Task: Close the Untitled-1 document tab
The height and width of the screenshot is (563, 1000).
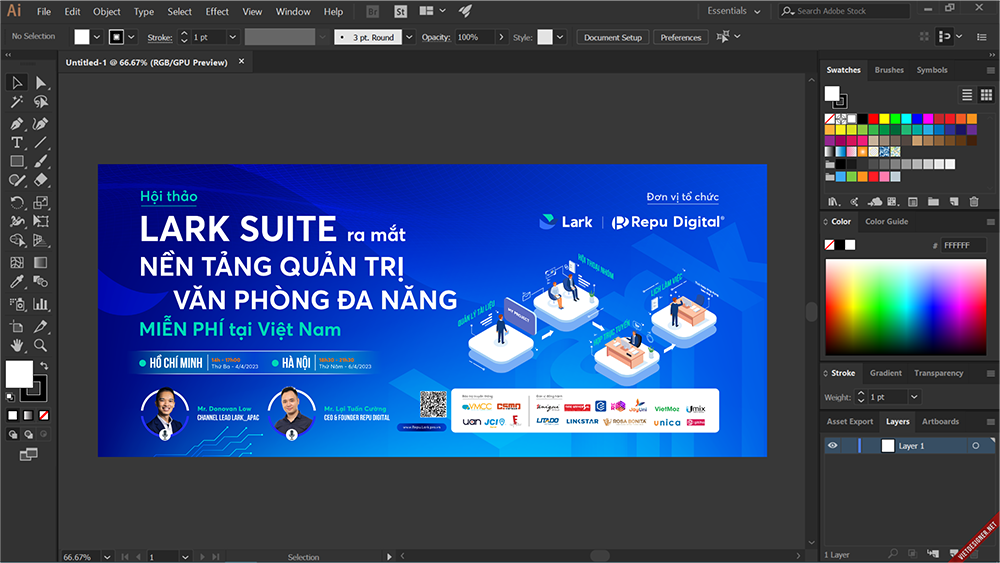Action: point(241,62)
